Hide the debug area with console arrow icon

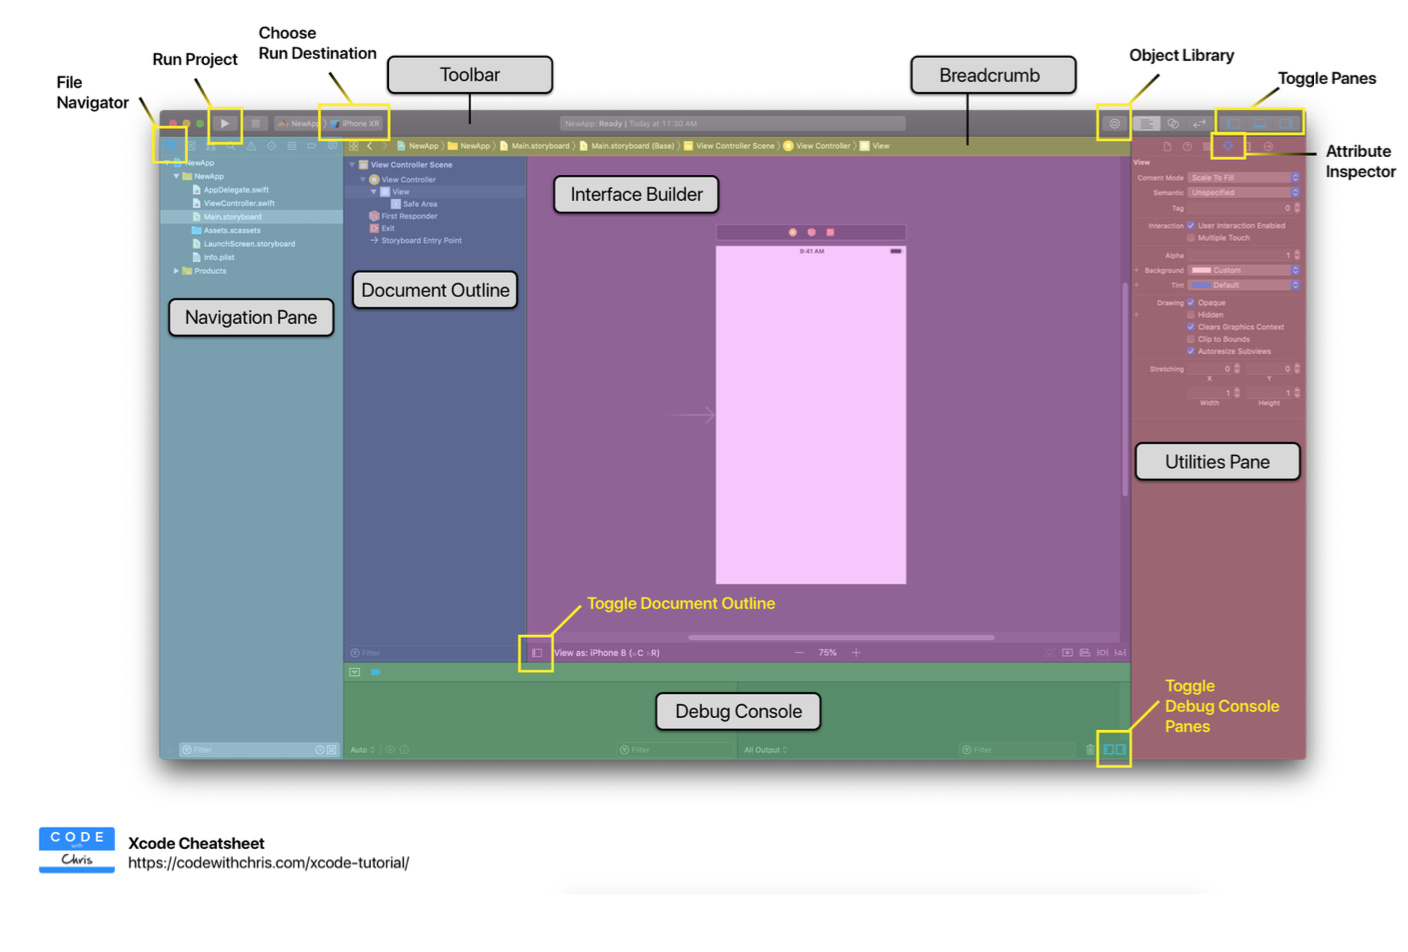click(x=355, y=672)
